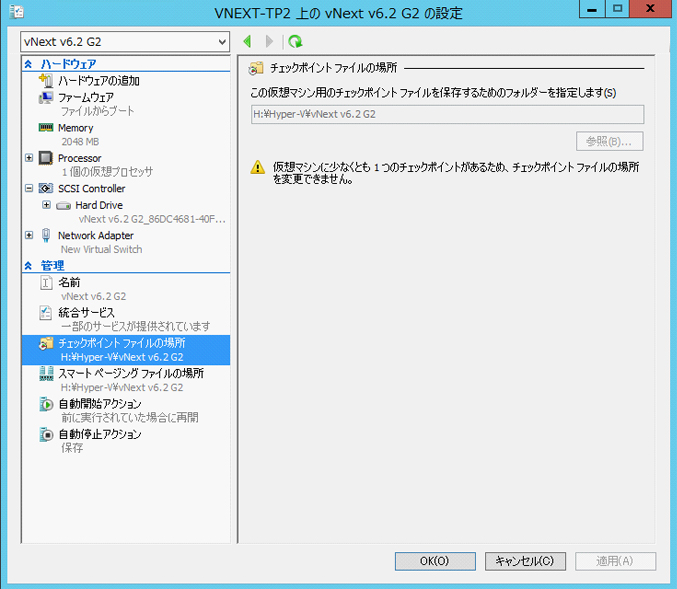This screenshot has width=677, height=589.
Task: Select the ファームウェア icon
Action: point(46,98)
